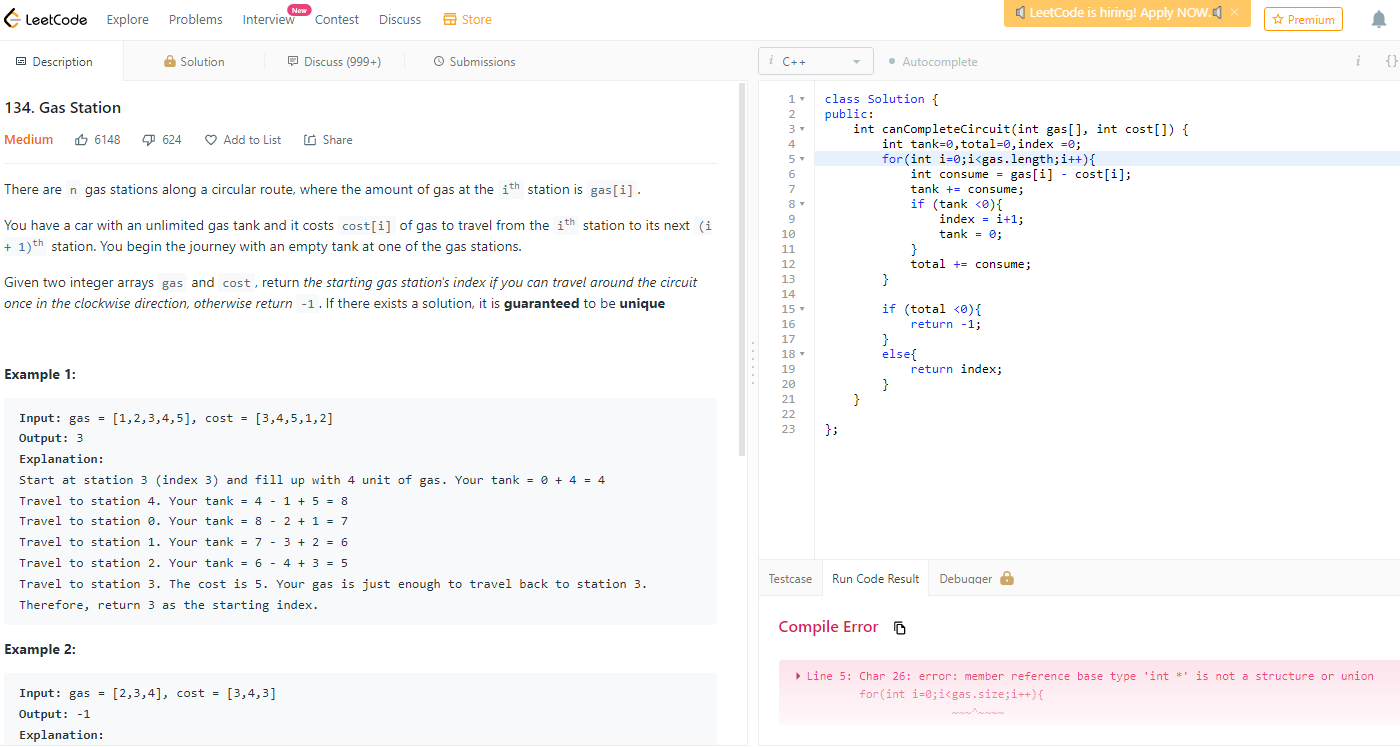Click the Example 1 heading

pyautogui.click(x=40, y=374)
